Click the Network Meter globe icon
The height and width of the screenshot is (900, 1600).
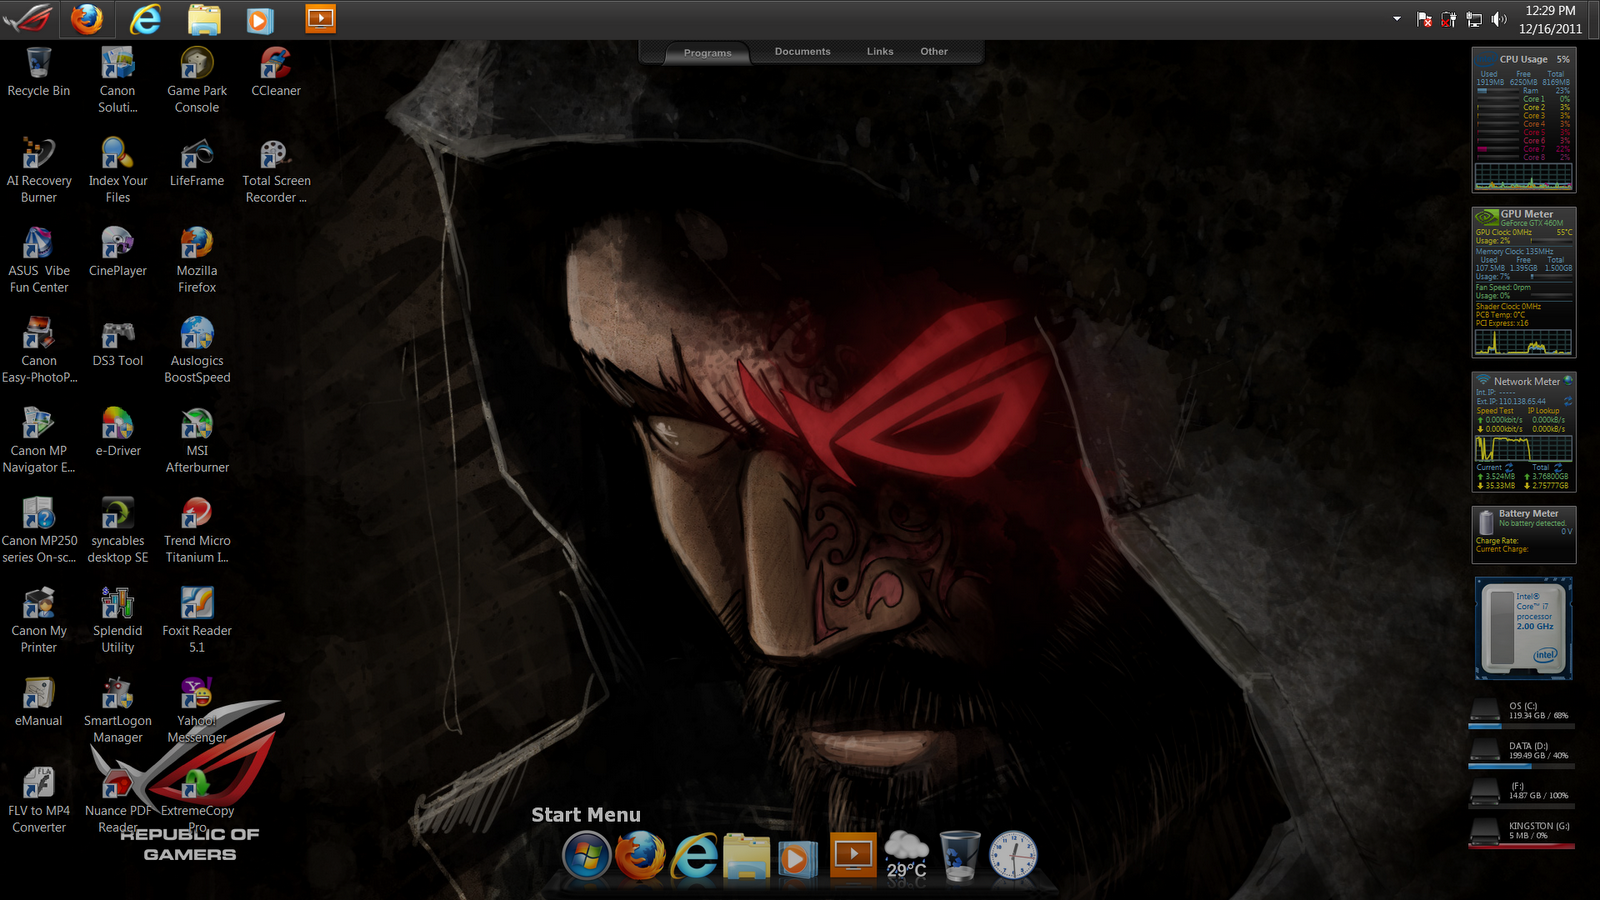tap(1568, 380)
